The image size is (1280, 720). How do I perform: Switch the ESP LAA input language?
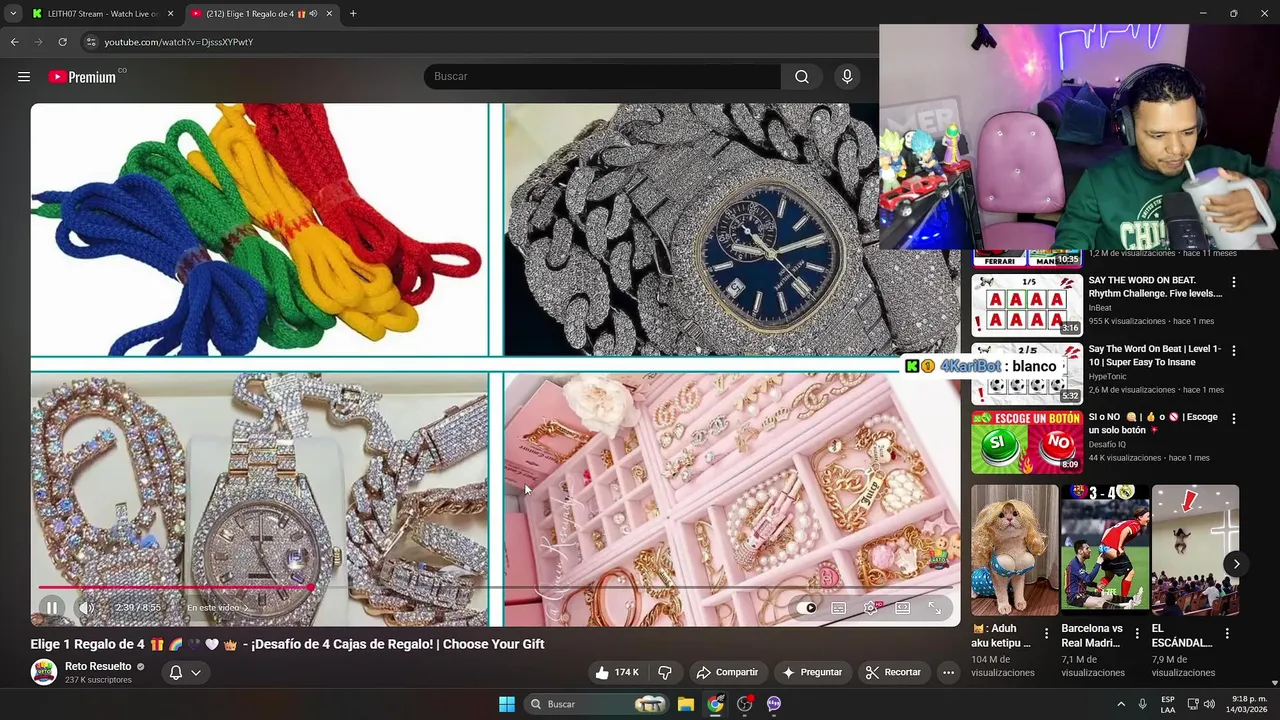(1168, 704)
